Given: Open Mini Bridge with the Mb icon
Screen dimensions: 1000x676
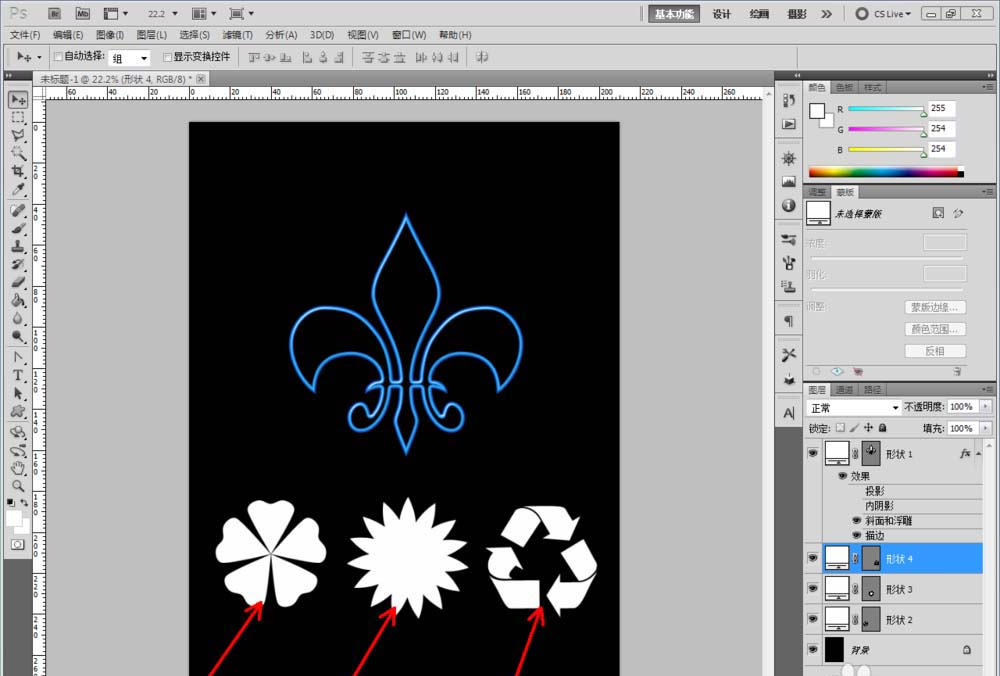Looking at the screenshot, I should click(82, 13).
